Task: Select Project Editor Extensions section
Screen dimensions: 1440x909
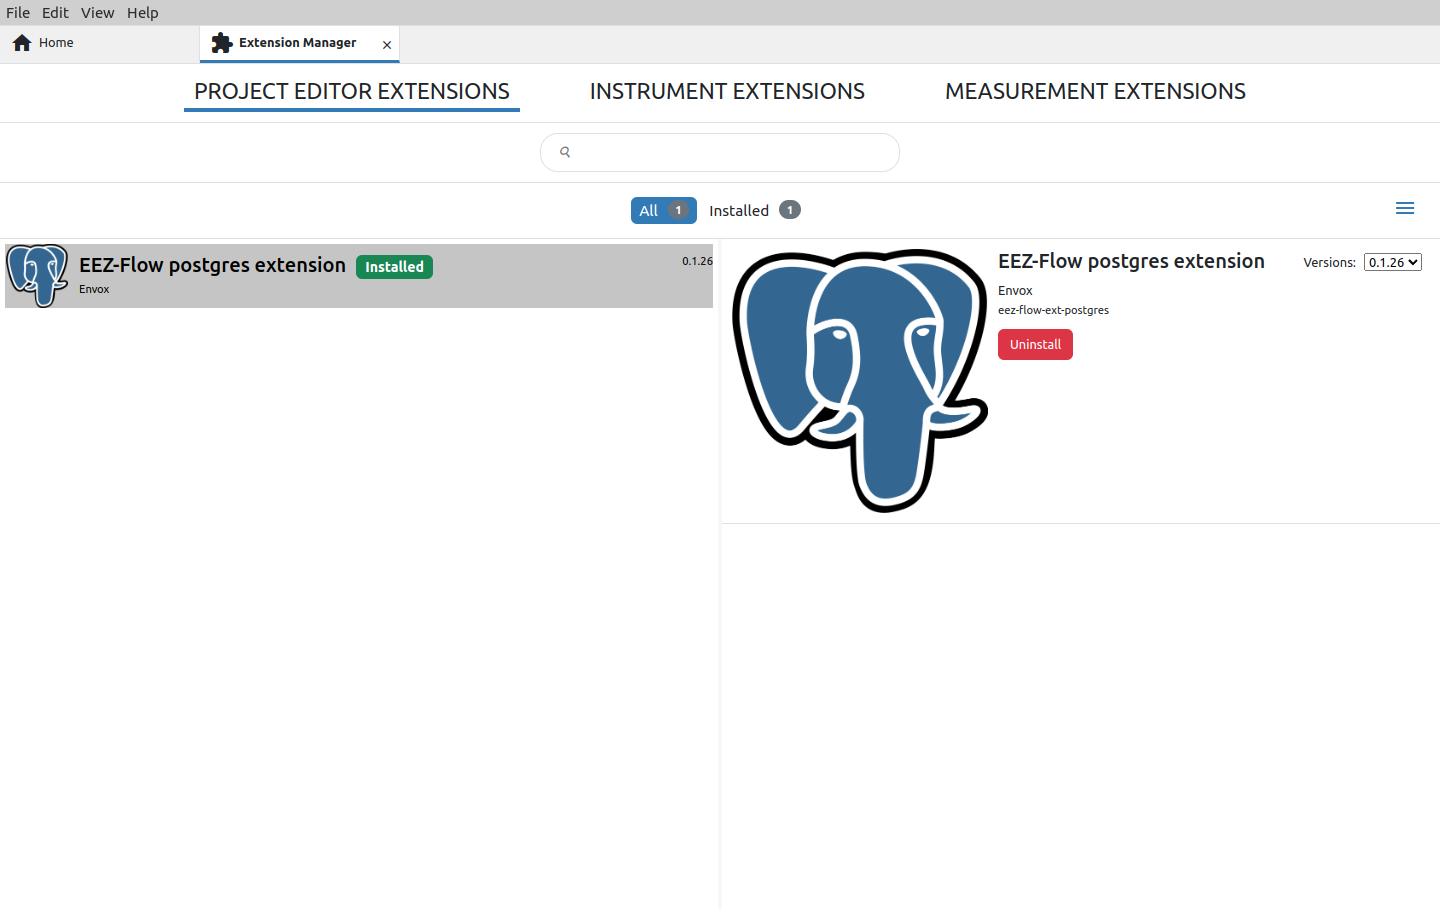Action: (x=352, y=92)
